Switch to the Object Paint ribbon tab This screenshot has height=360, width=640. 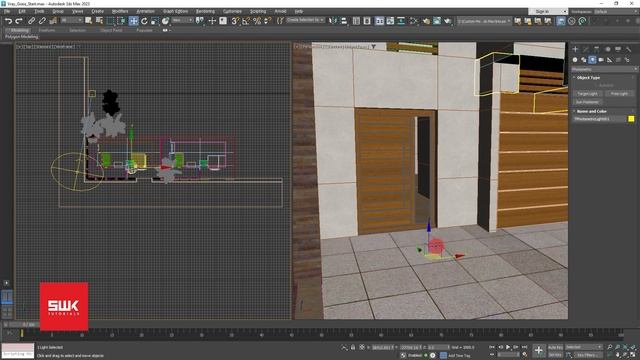click(111, 30)
